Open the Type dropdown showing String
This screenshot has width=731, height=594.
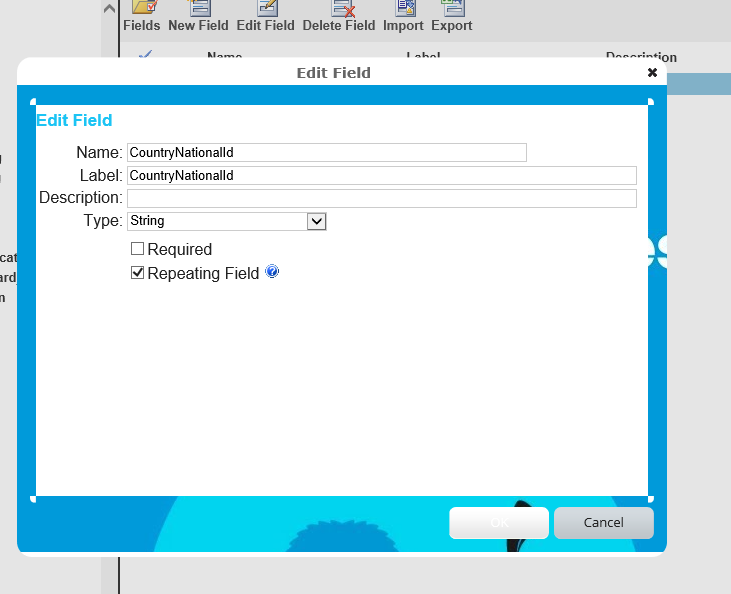tap(227, 221)
